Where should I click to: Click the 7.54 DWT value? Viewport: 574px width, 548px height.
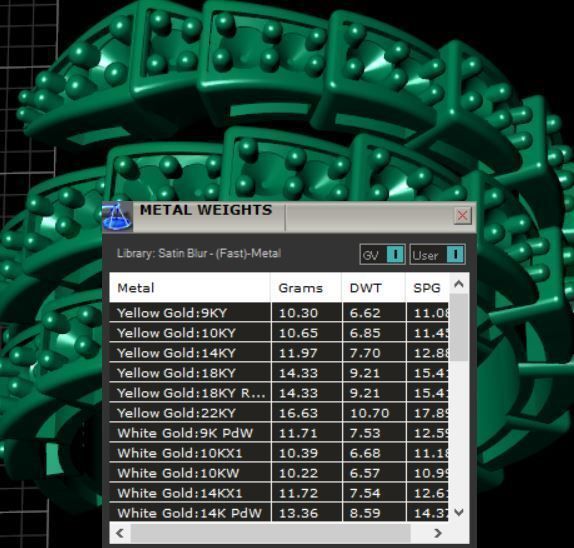coord(365,493)
